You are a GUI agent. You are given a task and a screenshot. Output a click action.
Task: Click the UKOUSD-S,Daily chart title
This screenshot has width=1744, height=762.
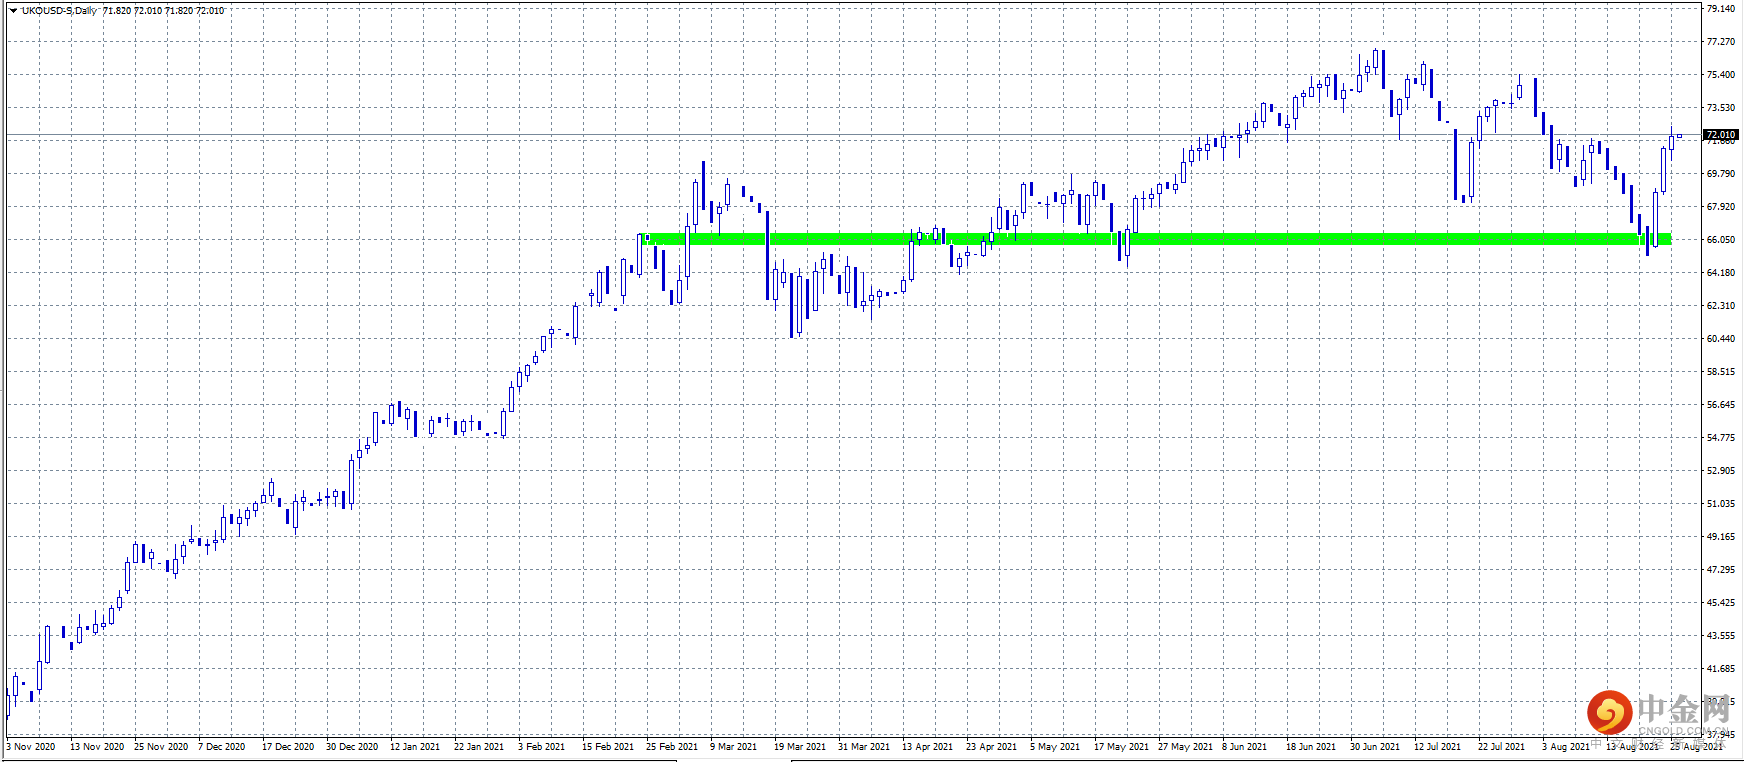point(60,11)
